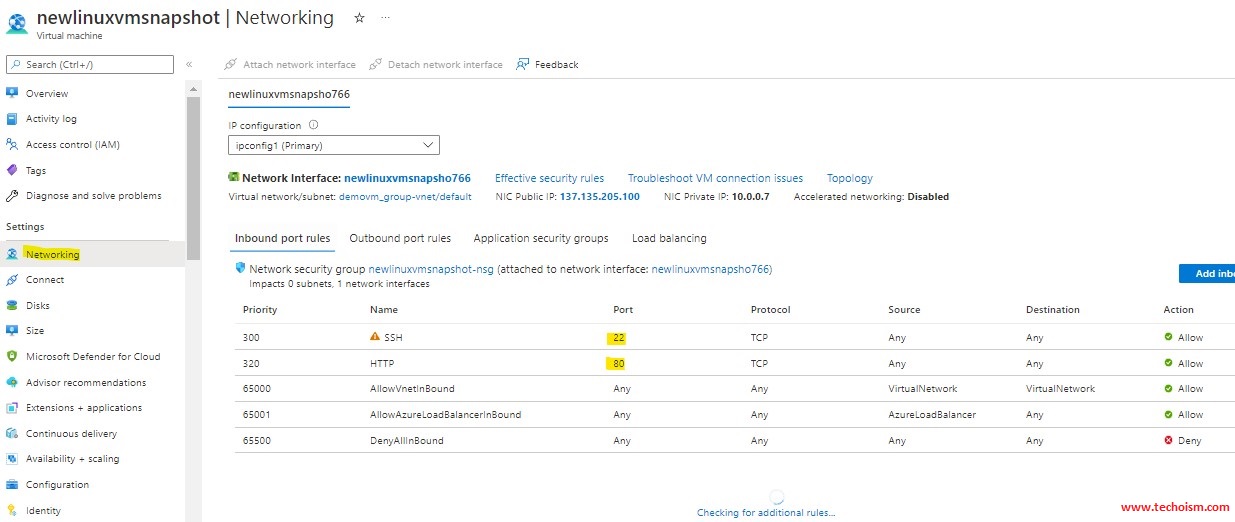Click the Attach network interface icon
The image size is (1235, 522).
click(231, 64)
